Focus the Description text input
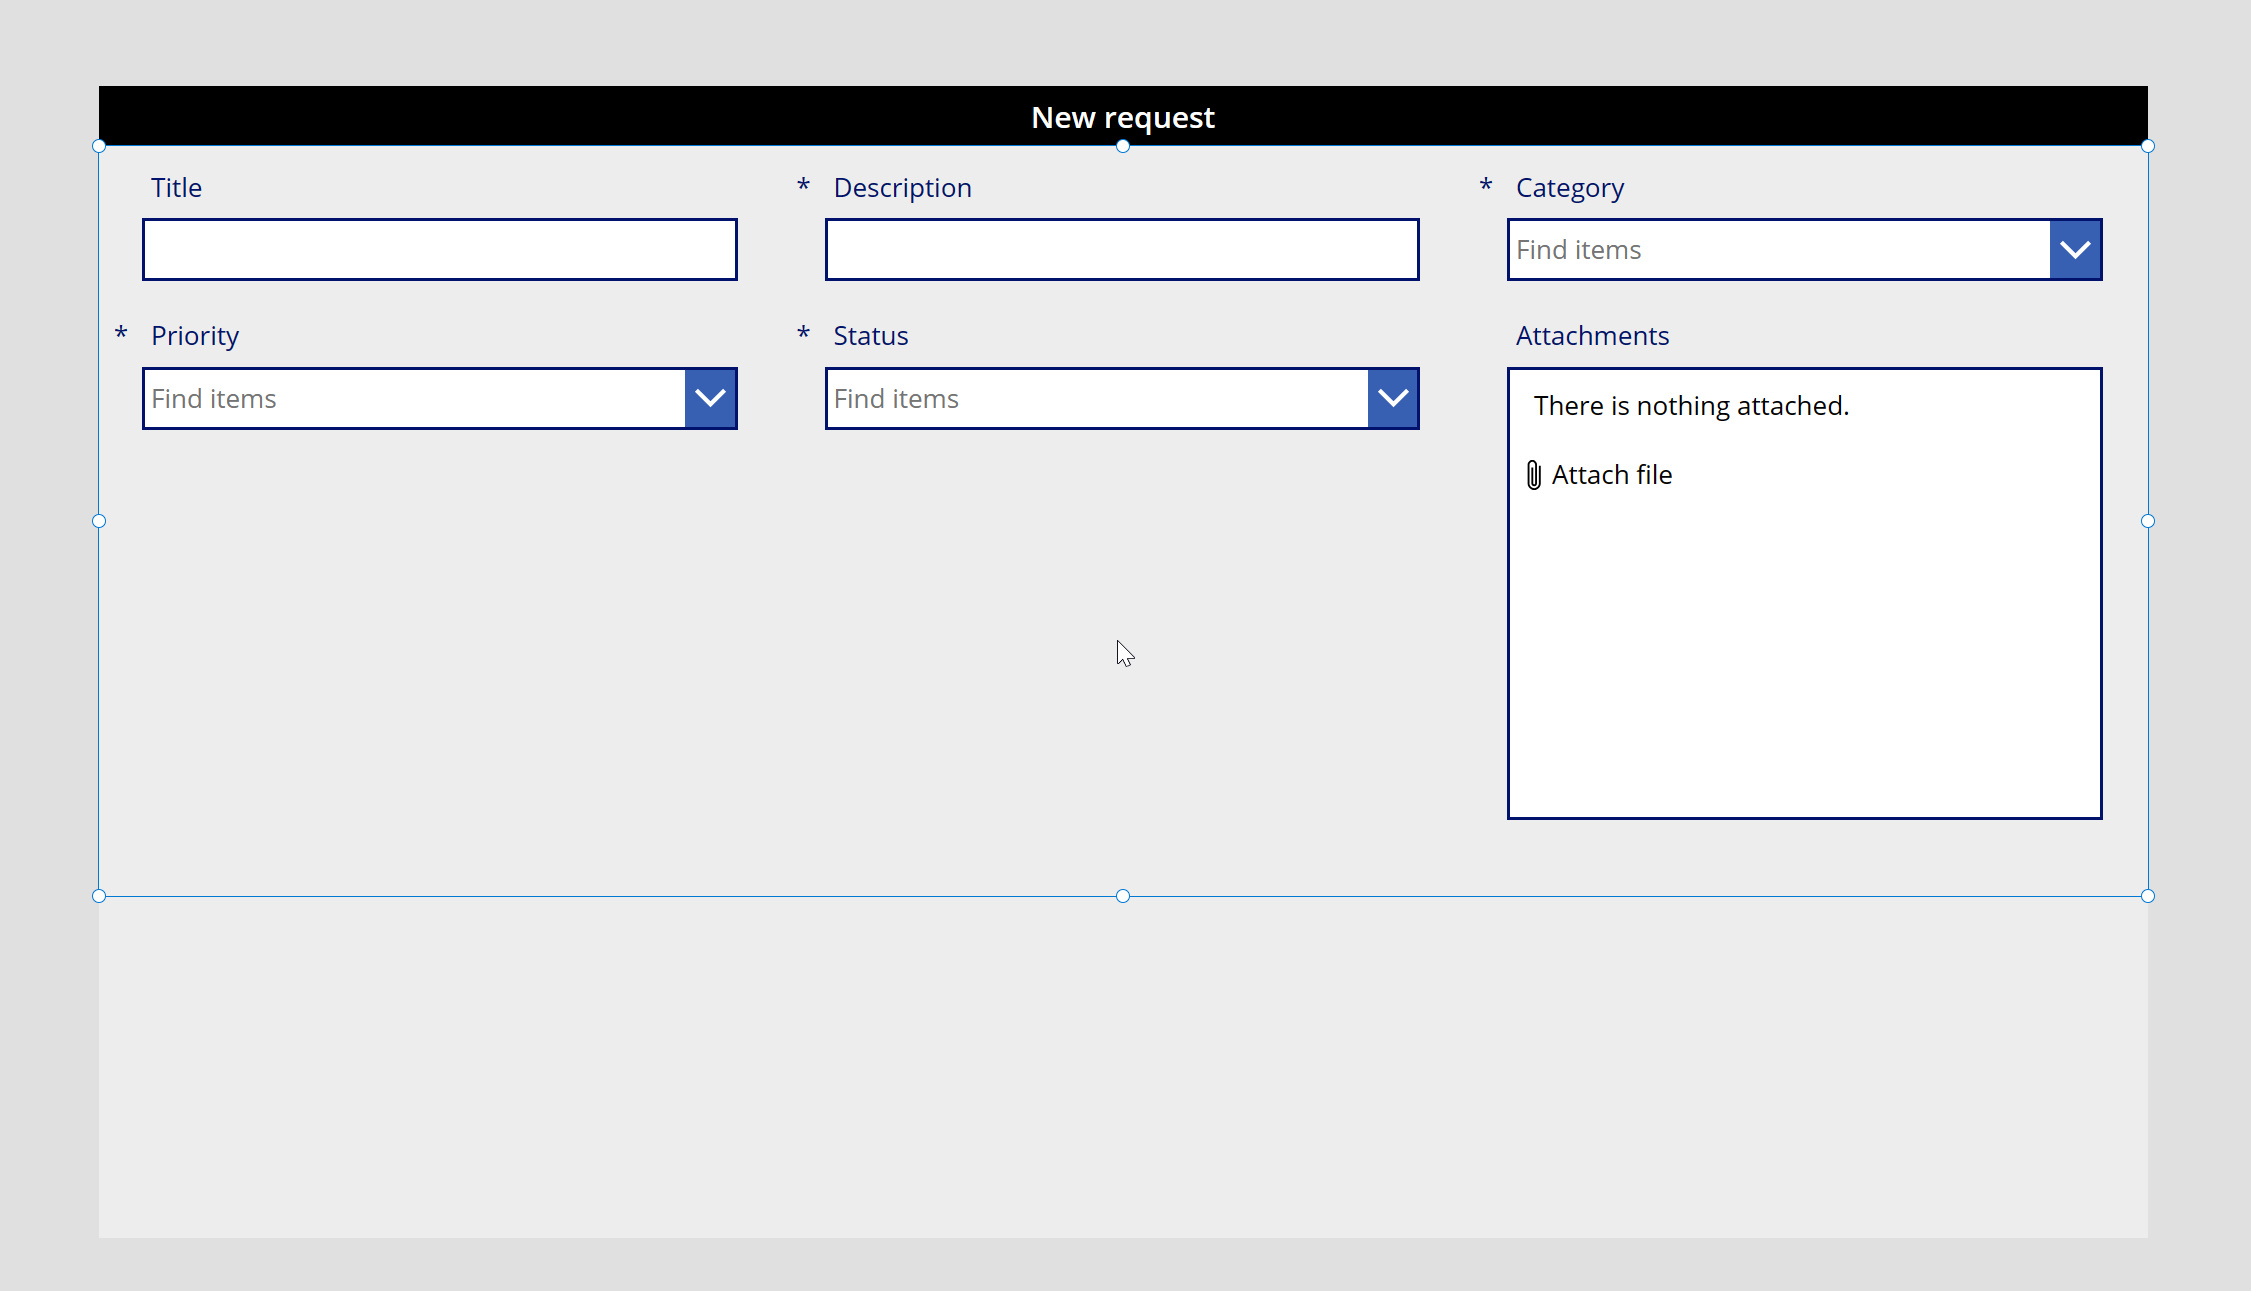Screen dimensions: 2251x1291 (1122, 250)
